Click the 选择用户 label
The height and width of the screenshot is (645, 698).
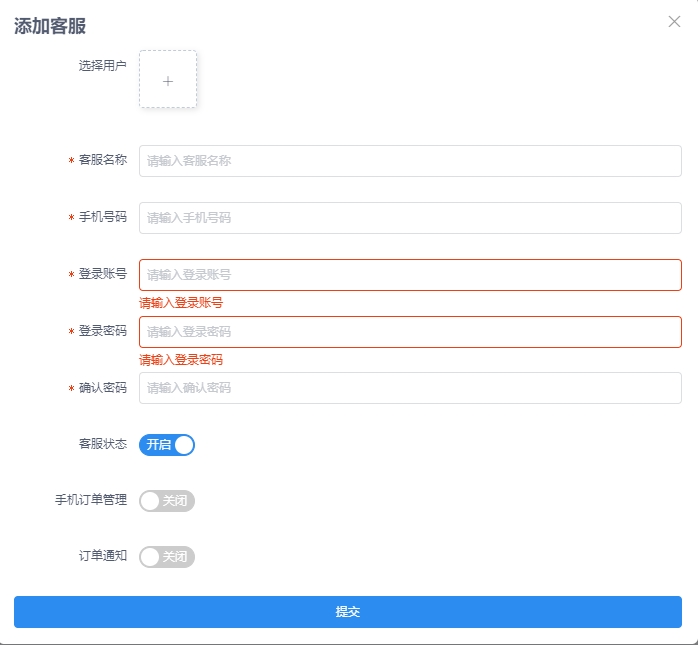(x=103, y=66)
